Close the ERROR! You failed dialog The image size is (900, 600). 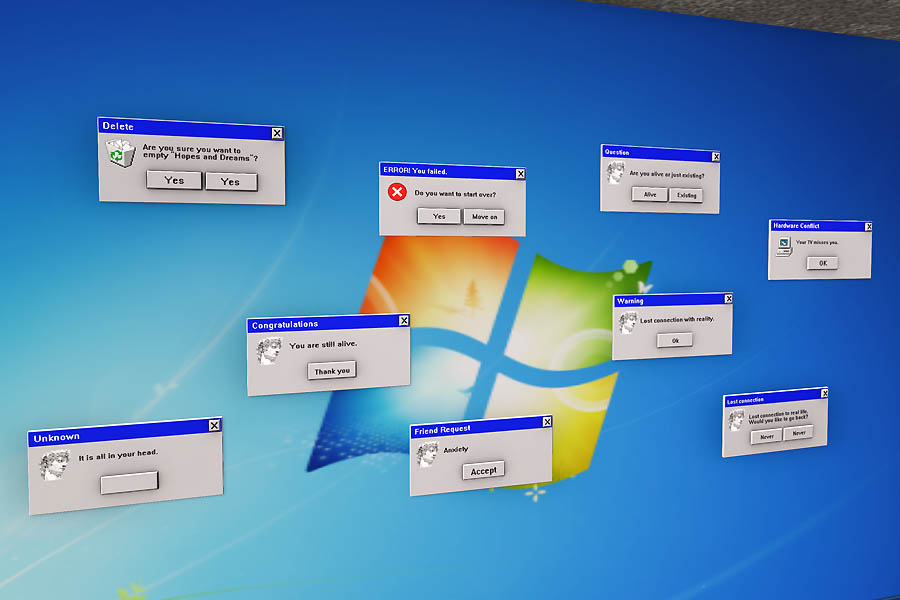(520, 174)
